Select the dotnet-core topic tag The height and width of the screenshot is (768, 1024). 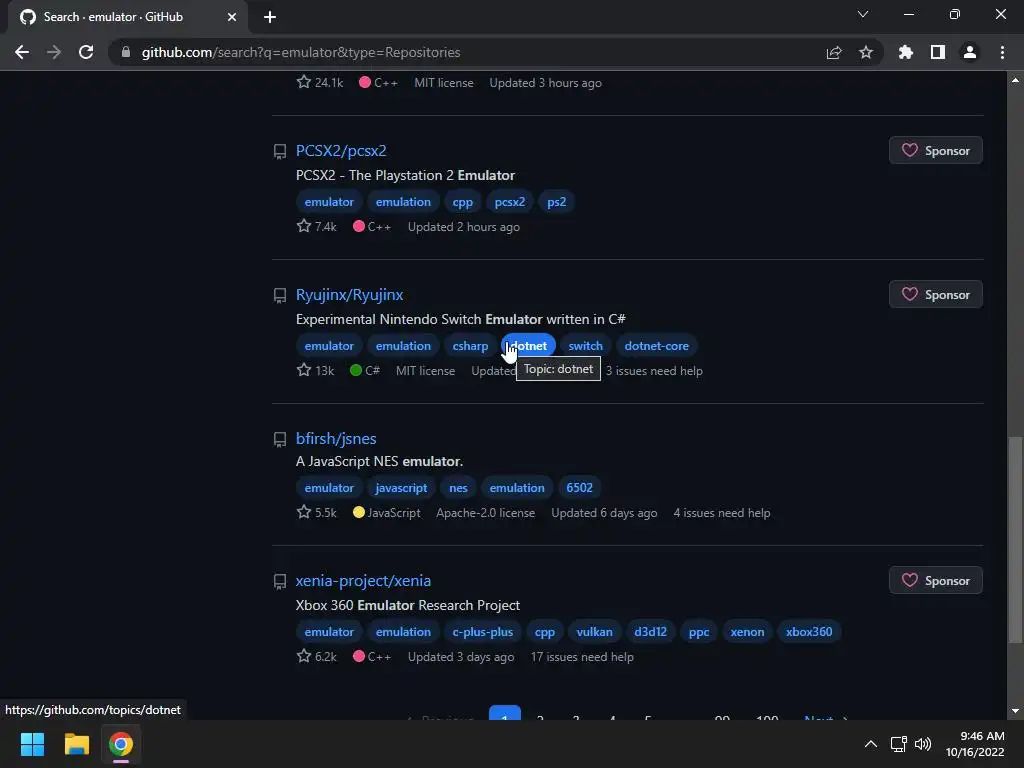[x=656, y=345]
